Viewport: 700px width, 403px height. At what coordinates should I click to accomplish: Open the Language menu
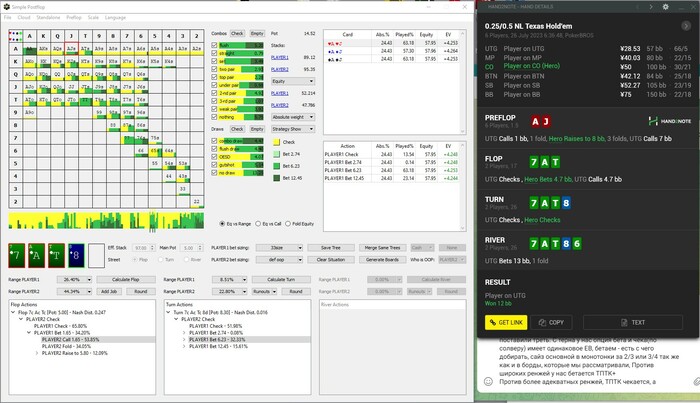tap(115, 17)
